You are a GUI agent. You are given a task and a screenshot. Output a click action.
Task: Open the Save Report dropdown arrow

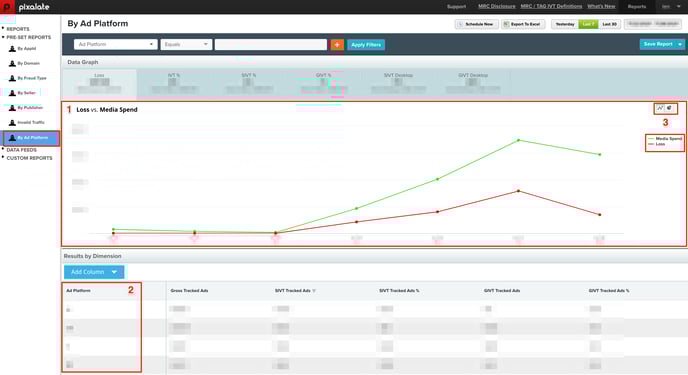click(680, 44)
